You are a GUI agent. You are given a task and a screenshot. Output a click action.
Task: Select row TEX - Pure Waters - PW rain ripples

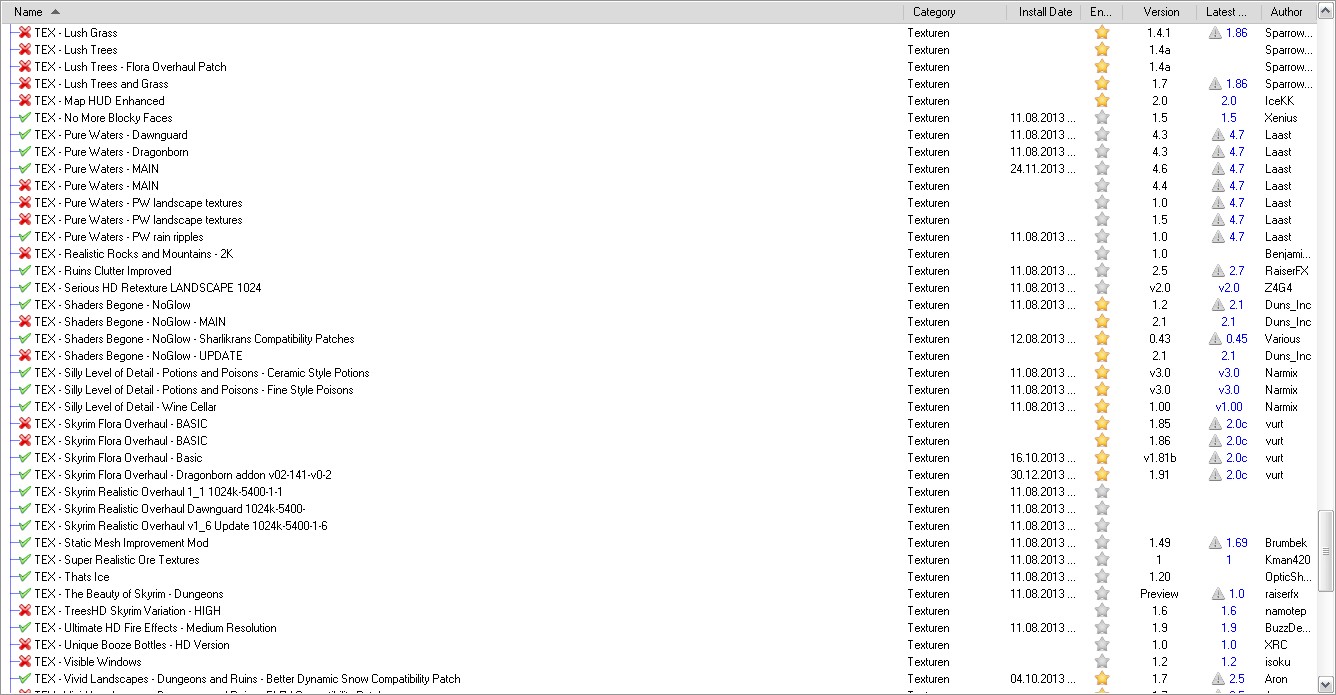[660, 237]
